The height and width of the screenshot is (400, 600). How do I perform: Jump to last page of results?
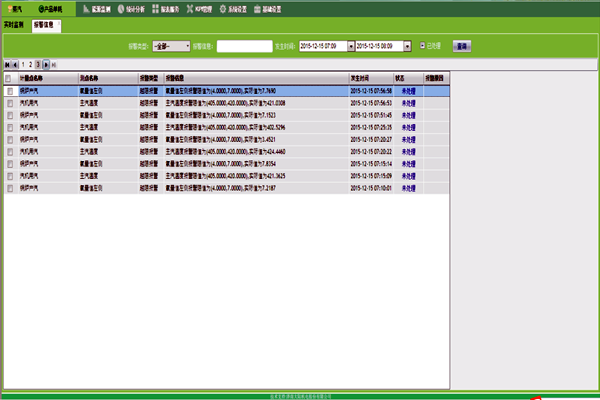[53, 63]
